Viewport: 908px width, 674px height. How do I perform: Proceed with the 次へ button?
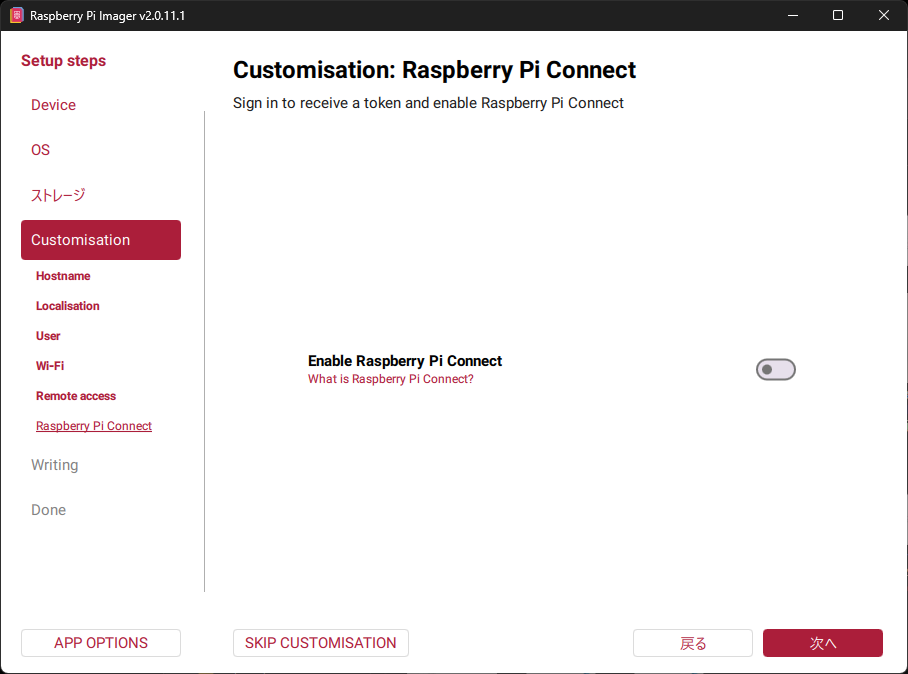tap(823, 643)
